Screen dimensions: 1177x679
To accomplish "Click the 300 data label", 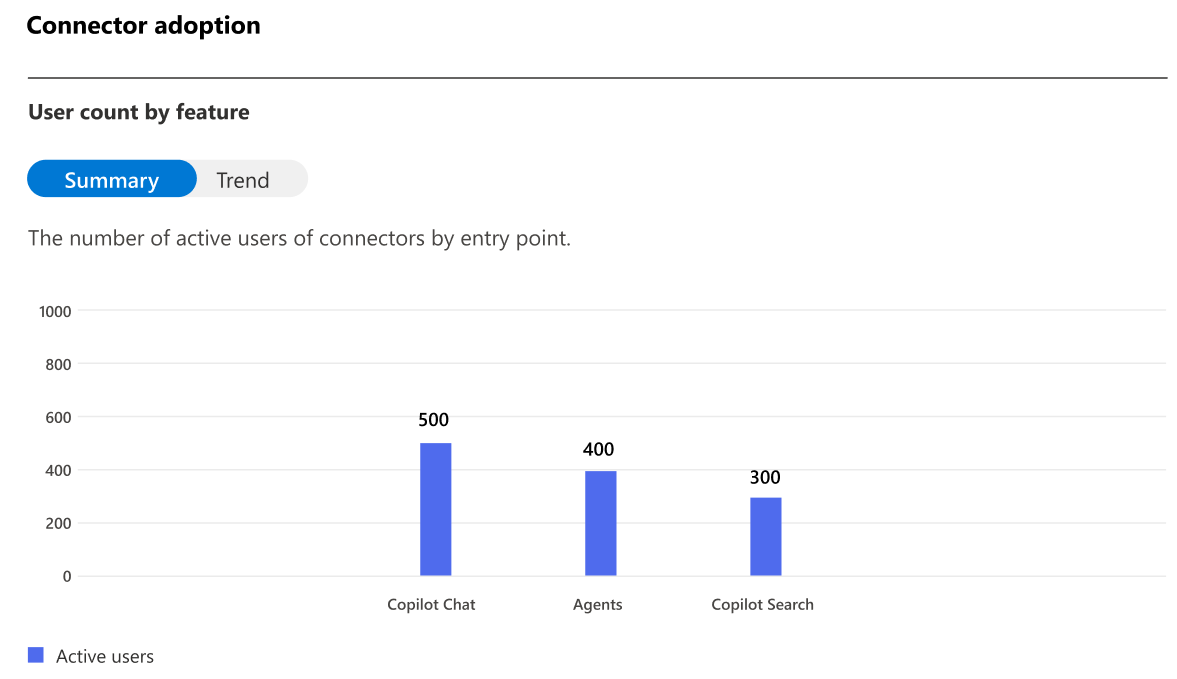I will (x=765, y=477).
